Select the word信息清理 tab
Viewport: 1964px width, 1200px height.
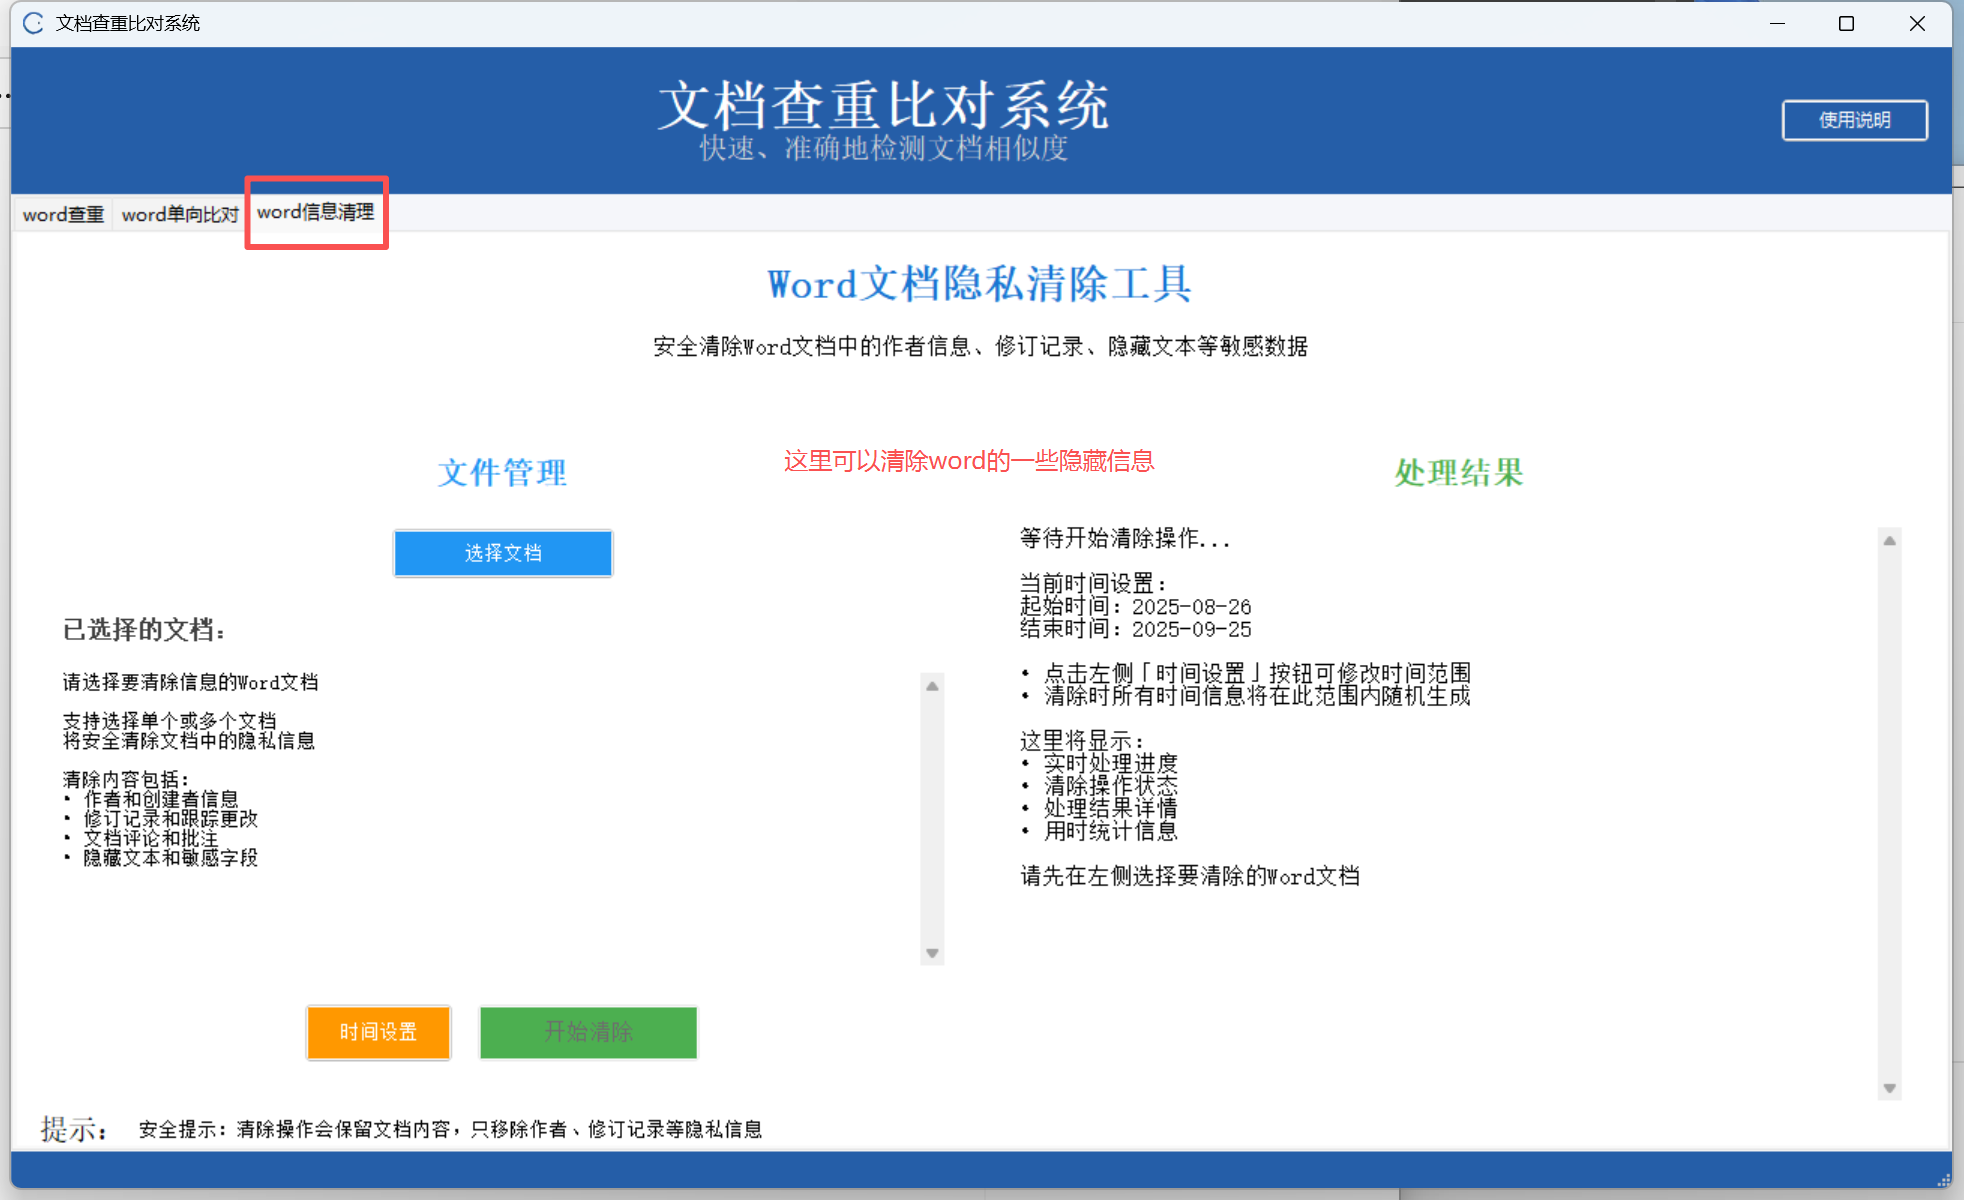[315, 212]
